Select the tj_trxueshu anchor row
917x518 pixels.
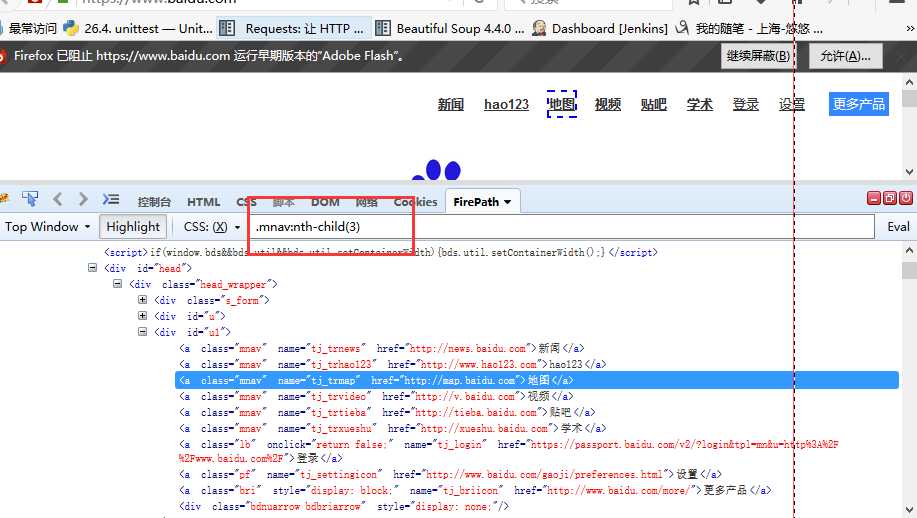(x=392, y=428)
